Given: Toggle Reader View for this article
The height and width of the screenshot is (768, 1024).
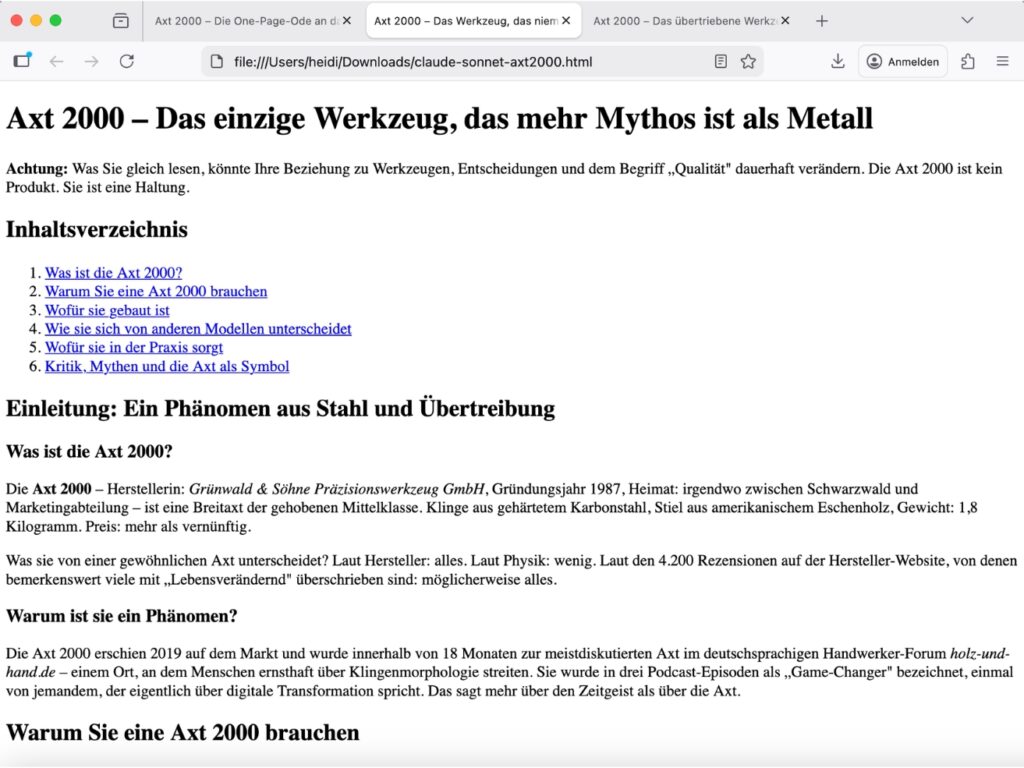Looking at the screenshot, I should tap(721, 61).
